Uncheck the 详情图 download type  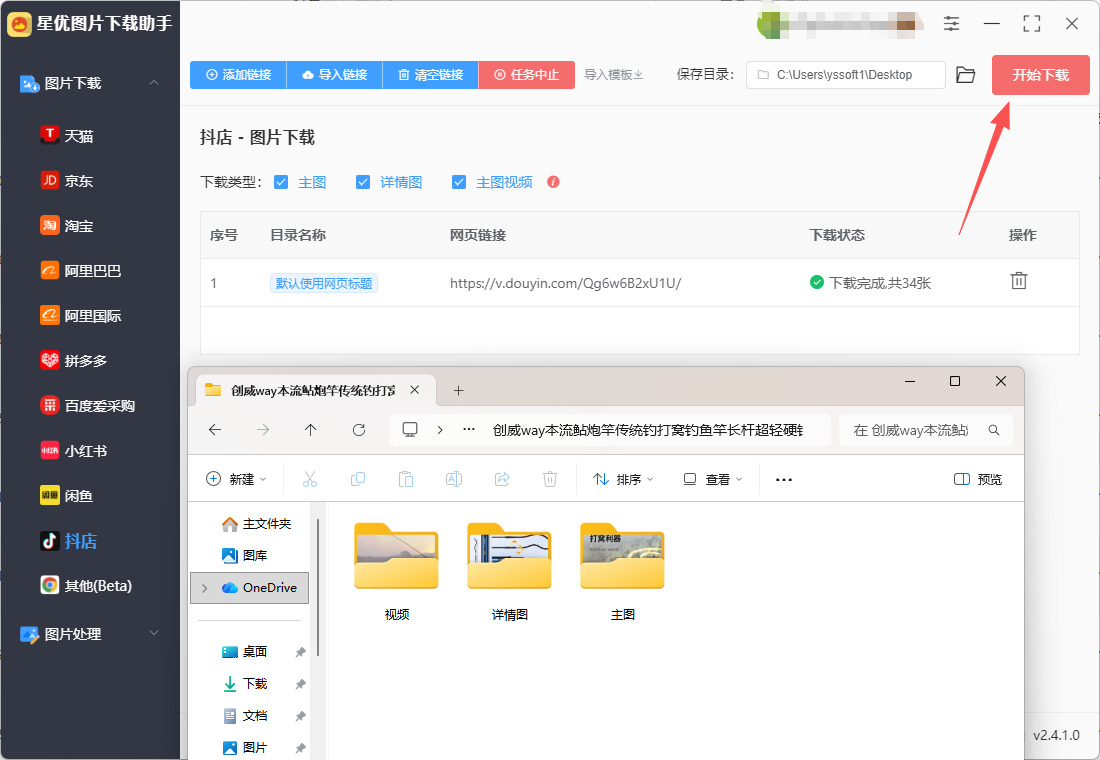click(363, 182)
